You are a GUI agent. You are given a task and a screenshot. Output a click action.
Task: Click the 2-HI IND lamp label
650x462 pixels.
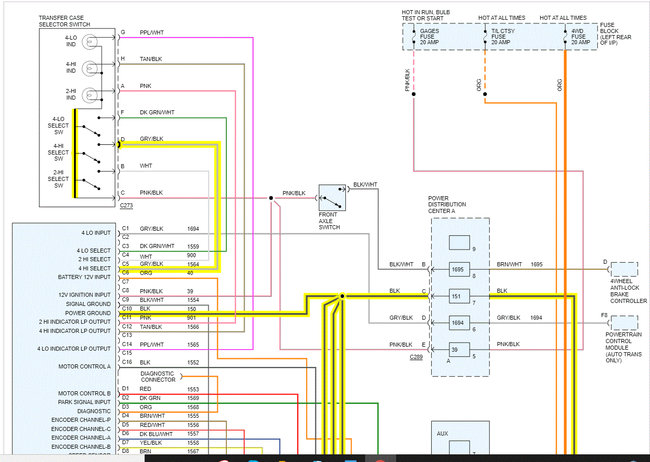coord(71,94)
